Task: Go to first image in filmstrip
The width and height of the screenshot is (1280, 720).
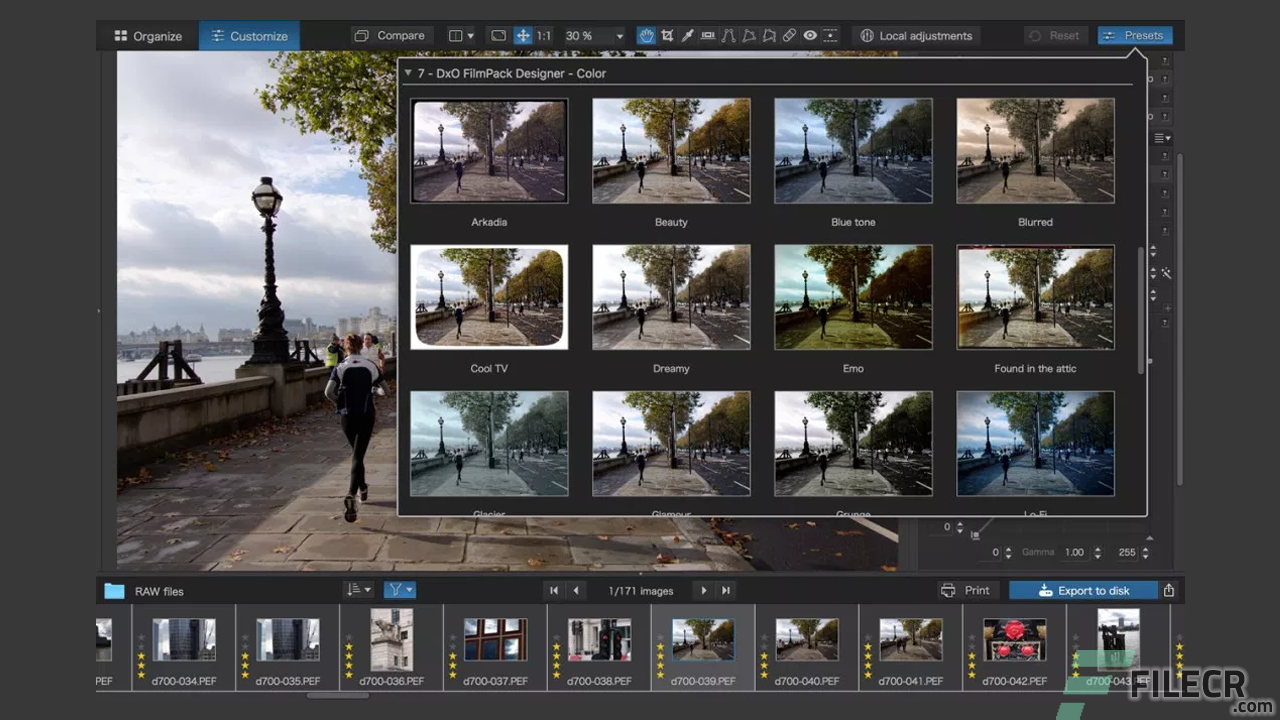Action: tap(554, 591)
